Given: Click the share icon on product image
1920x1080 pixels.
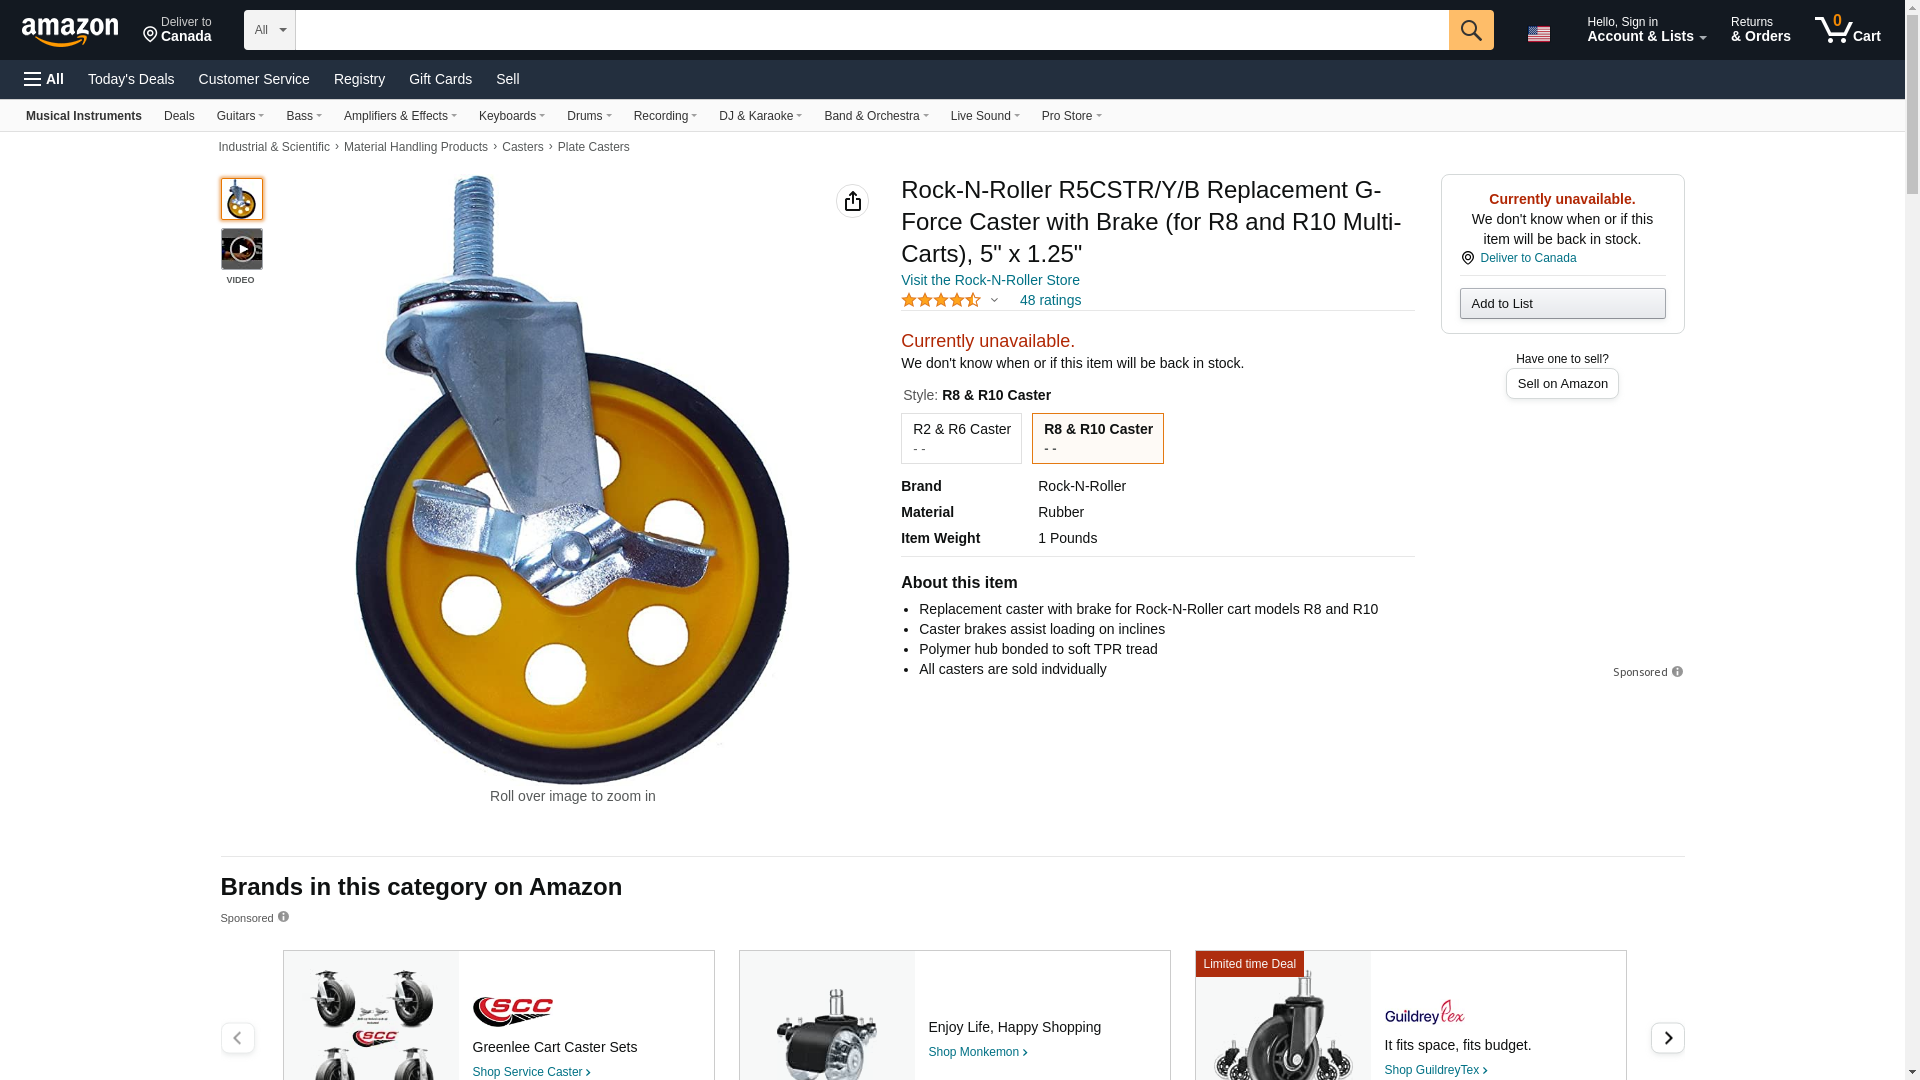Looking at the screenshot, I should (x=852, y=201).
